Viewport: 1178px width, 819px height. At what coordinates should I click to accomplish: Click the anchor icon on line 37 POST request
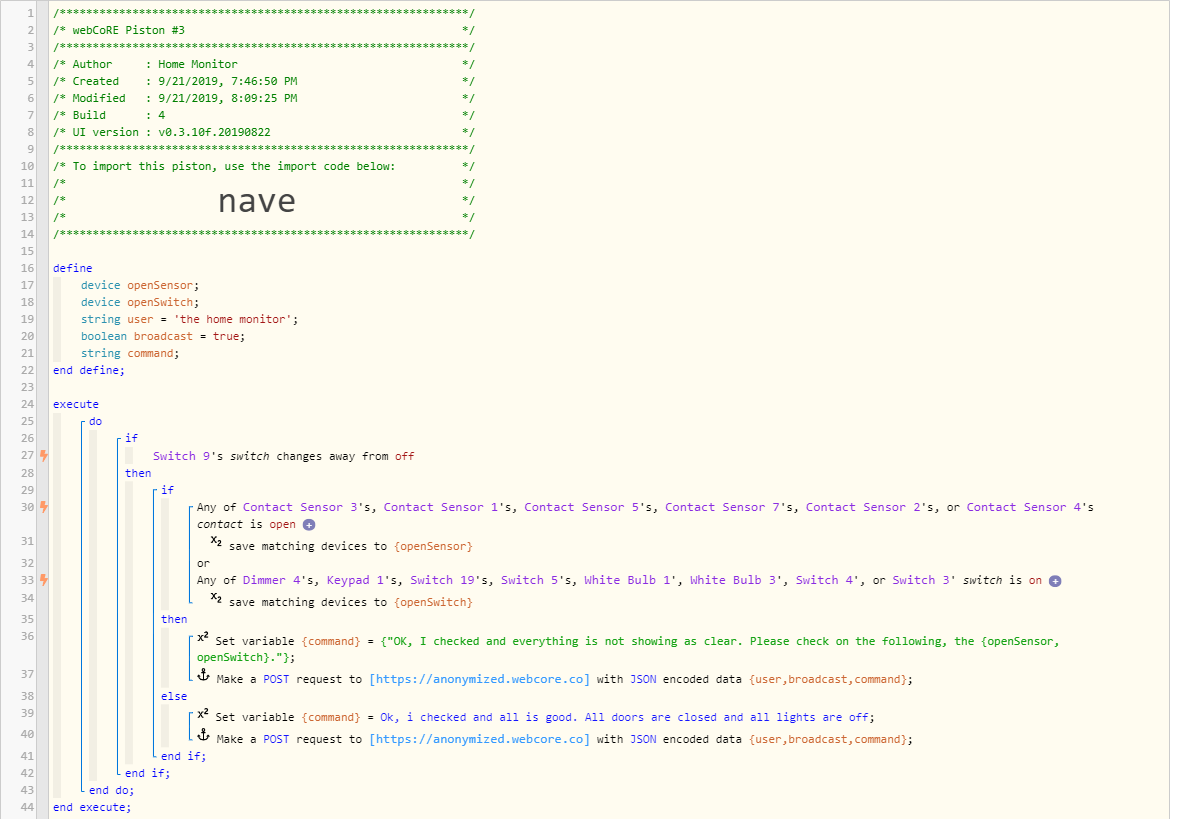pyautogui.click(x=204, y=675)
